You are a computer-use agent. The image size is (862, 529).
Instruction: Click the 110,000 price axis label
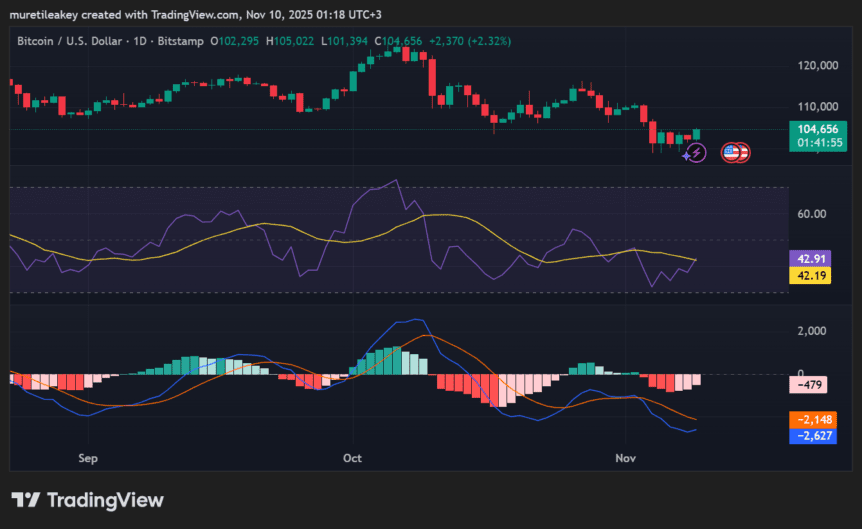pyautogui.click(x=818, y=107)
